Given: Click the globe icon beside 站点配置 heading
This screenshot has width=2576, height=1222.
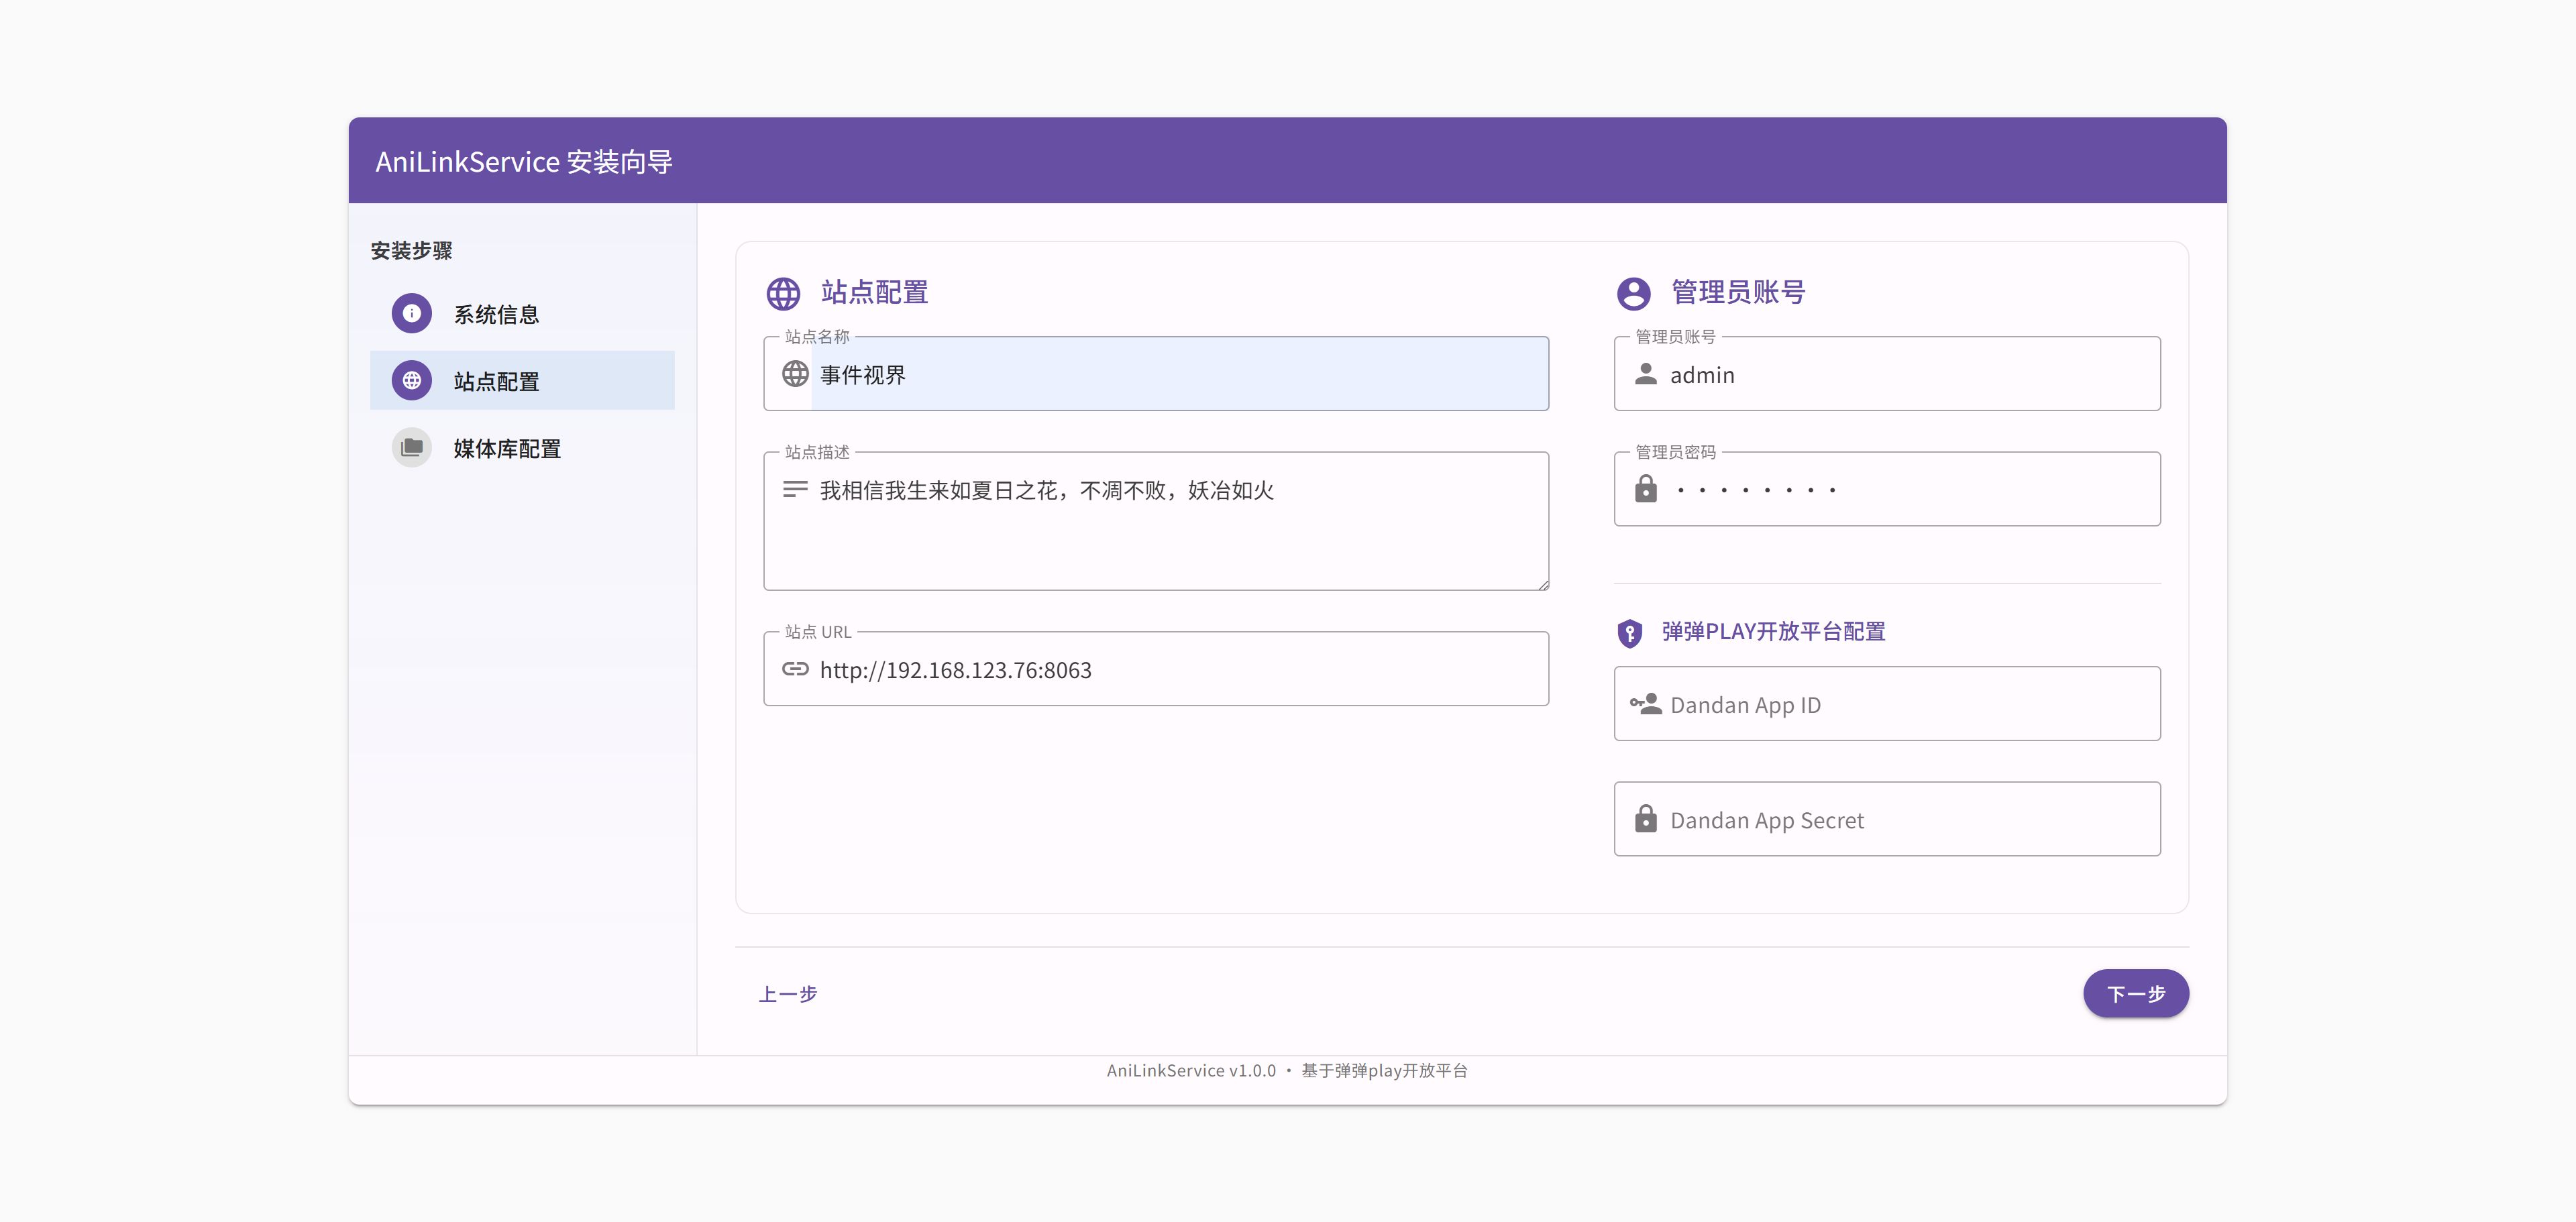Looking at the screenshot, I should point(783,293).
